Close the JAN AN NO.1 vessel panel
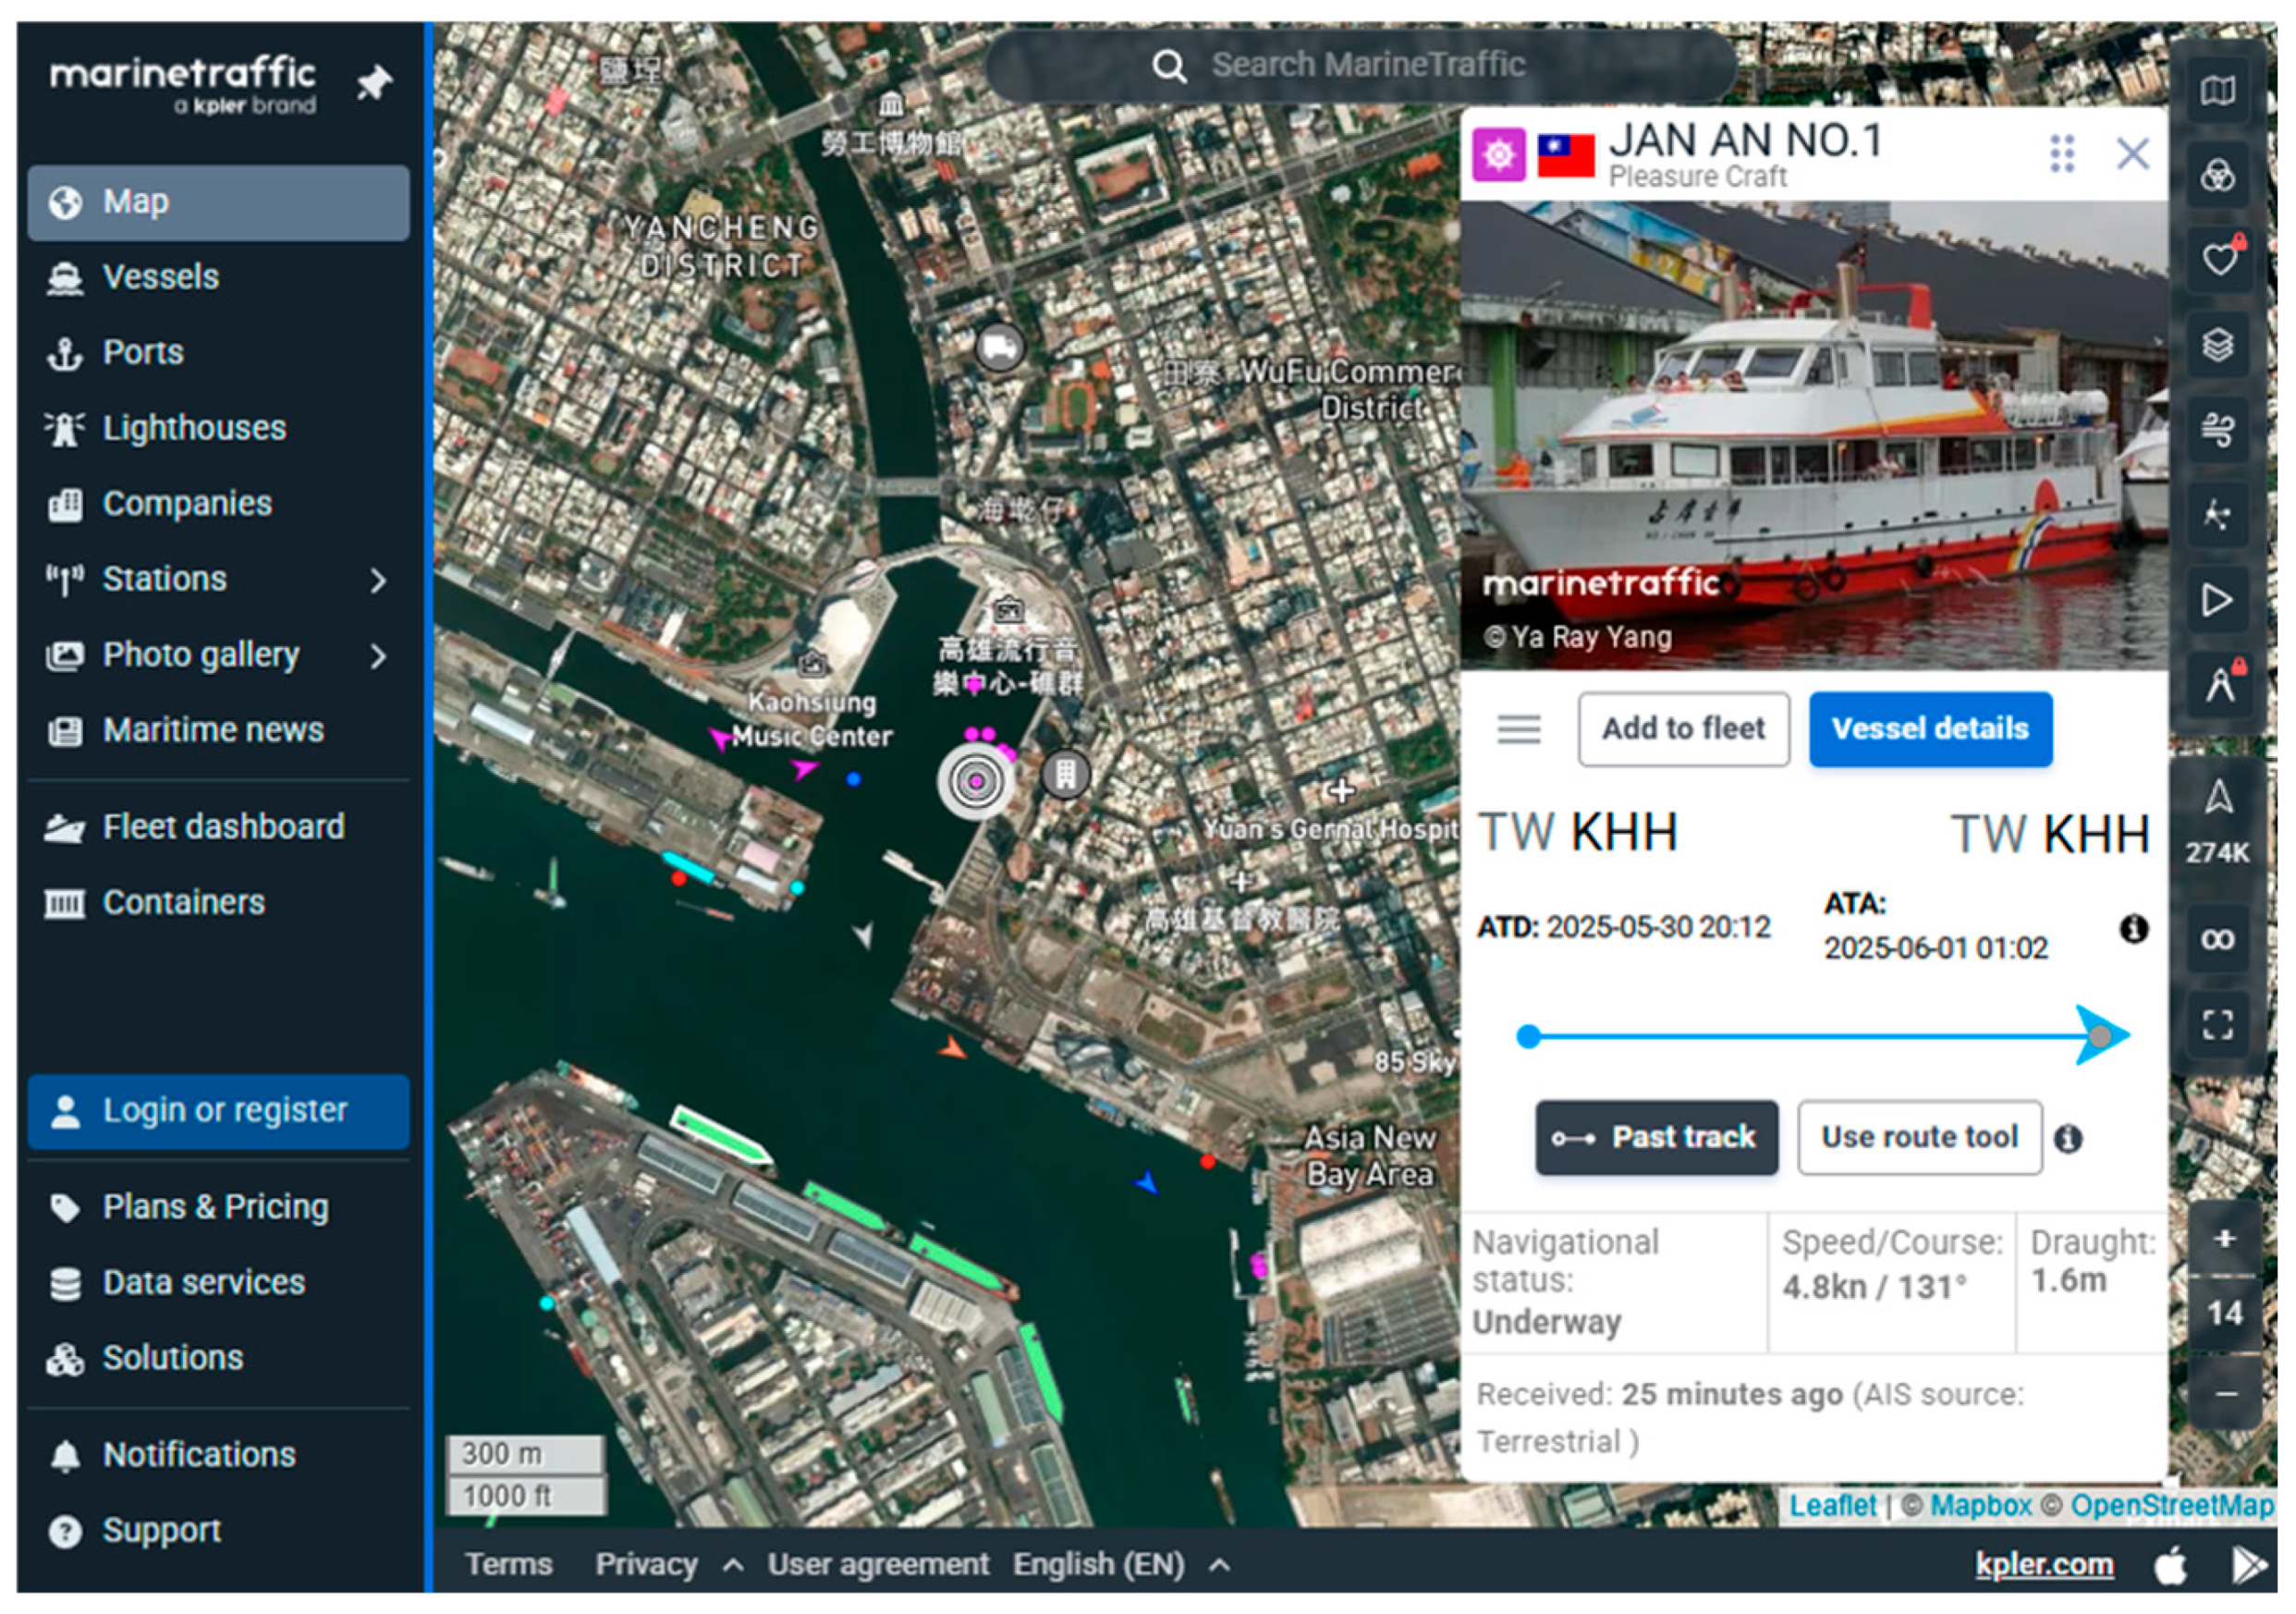Image resolution: width=2296 pixels, height=1614 pixels. [2133, 154]
